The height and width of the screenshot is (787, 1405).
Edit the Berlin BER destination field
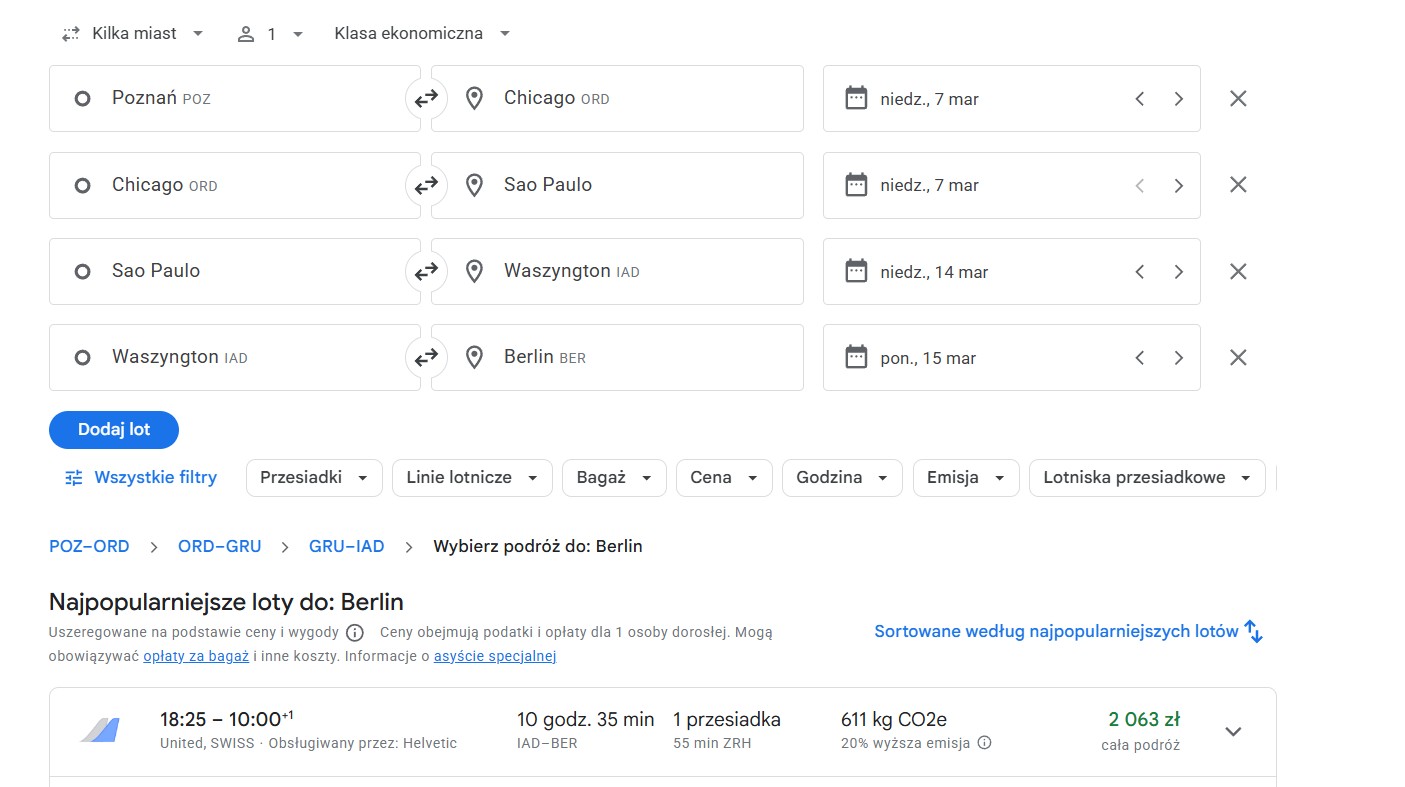click(x=617, y=357)
